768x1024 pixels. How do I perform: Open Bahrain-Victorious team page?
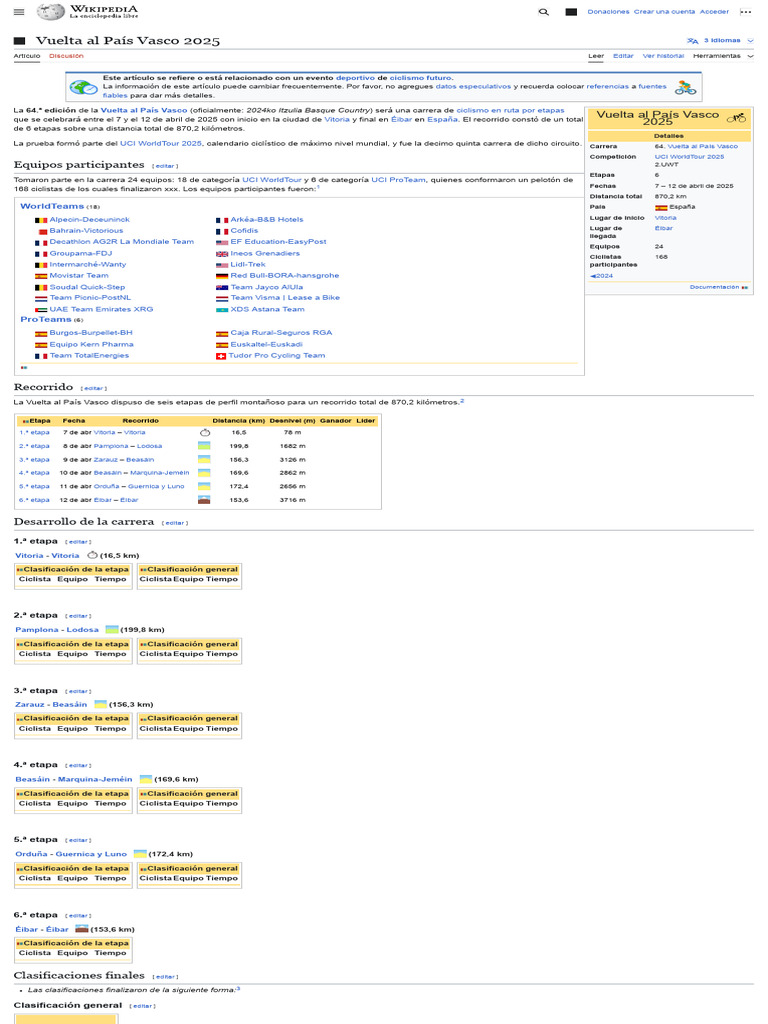tap(86, 231)
